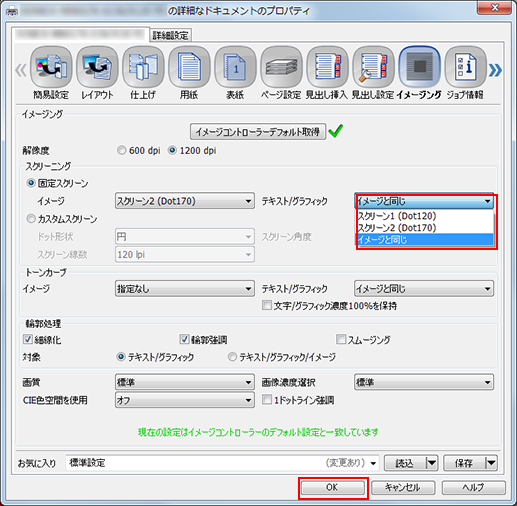517x506 pixels.
Task: Open the スクリーン2 (Dot170) image screen dropdown
Action: 185,201
